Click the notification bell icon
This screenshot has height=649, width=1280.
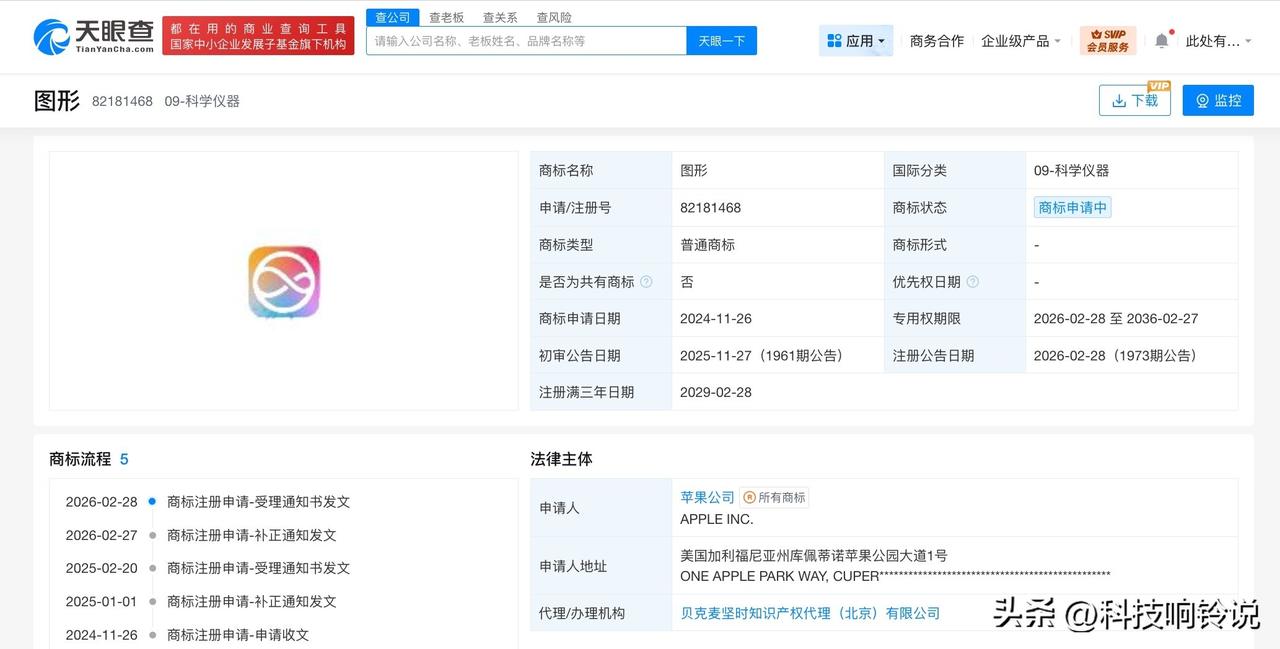[1160, 37]
